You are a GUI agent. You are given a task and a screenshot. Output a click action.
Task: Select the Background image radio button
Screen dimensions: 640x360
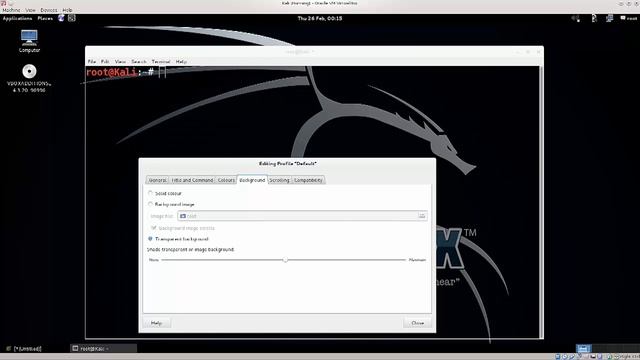pyautogui.click(x=150, y=204)
